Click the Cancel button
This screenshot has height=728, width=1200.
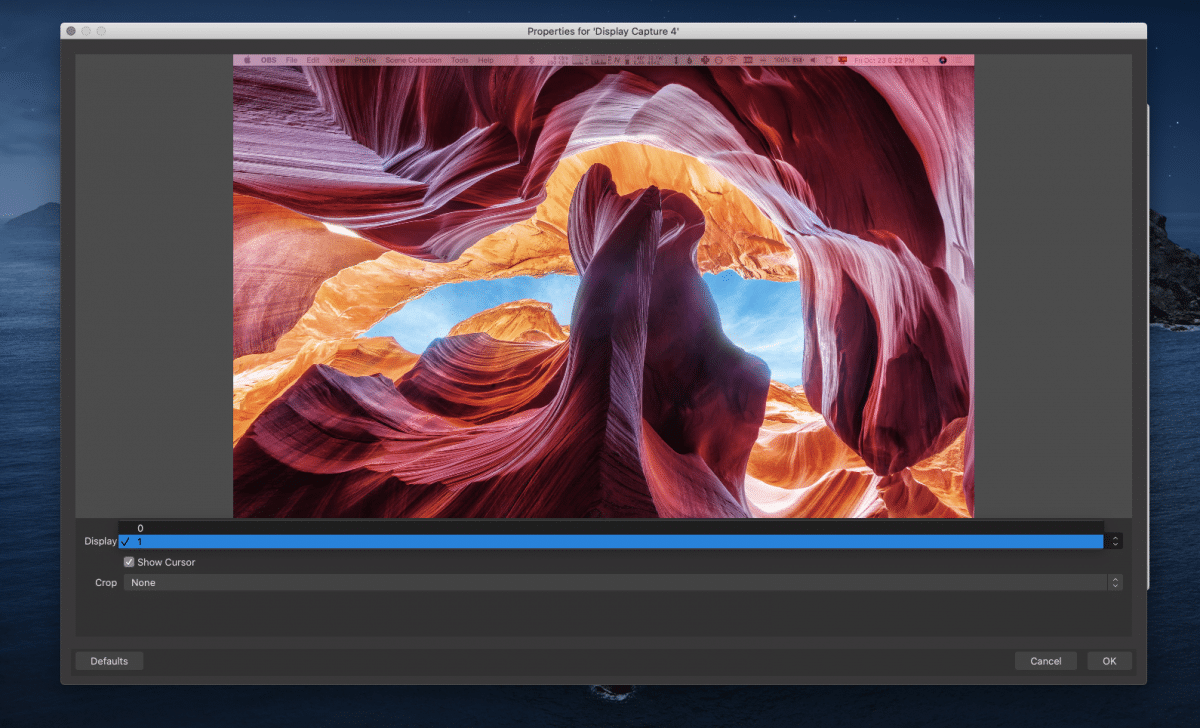1045,660
